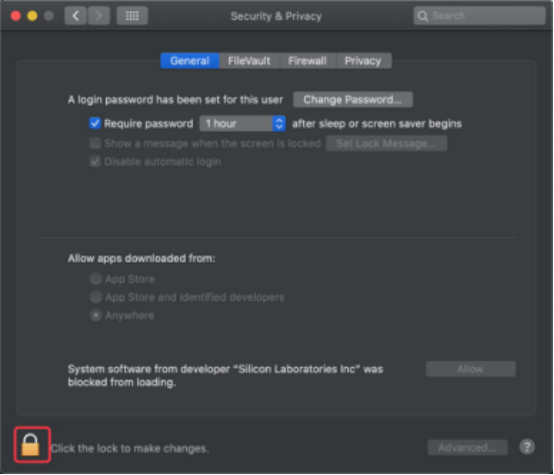Viewport: 554px width, 475px height.
Task: Allow the blocked Silicon Laboratories software
Action: pyautogui.click(x=470, y=369)
